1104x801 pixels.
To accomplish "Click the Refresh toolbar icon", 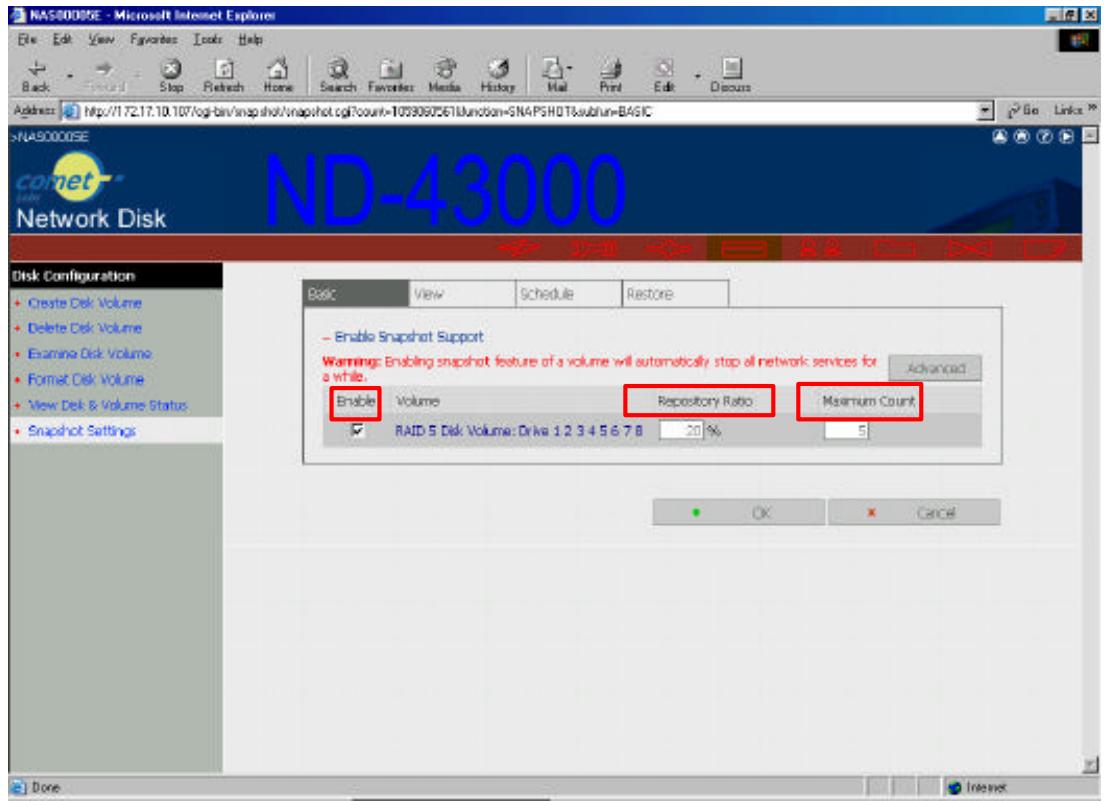I will click(224, 76).
